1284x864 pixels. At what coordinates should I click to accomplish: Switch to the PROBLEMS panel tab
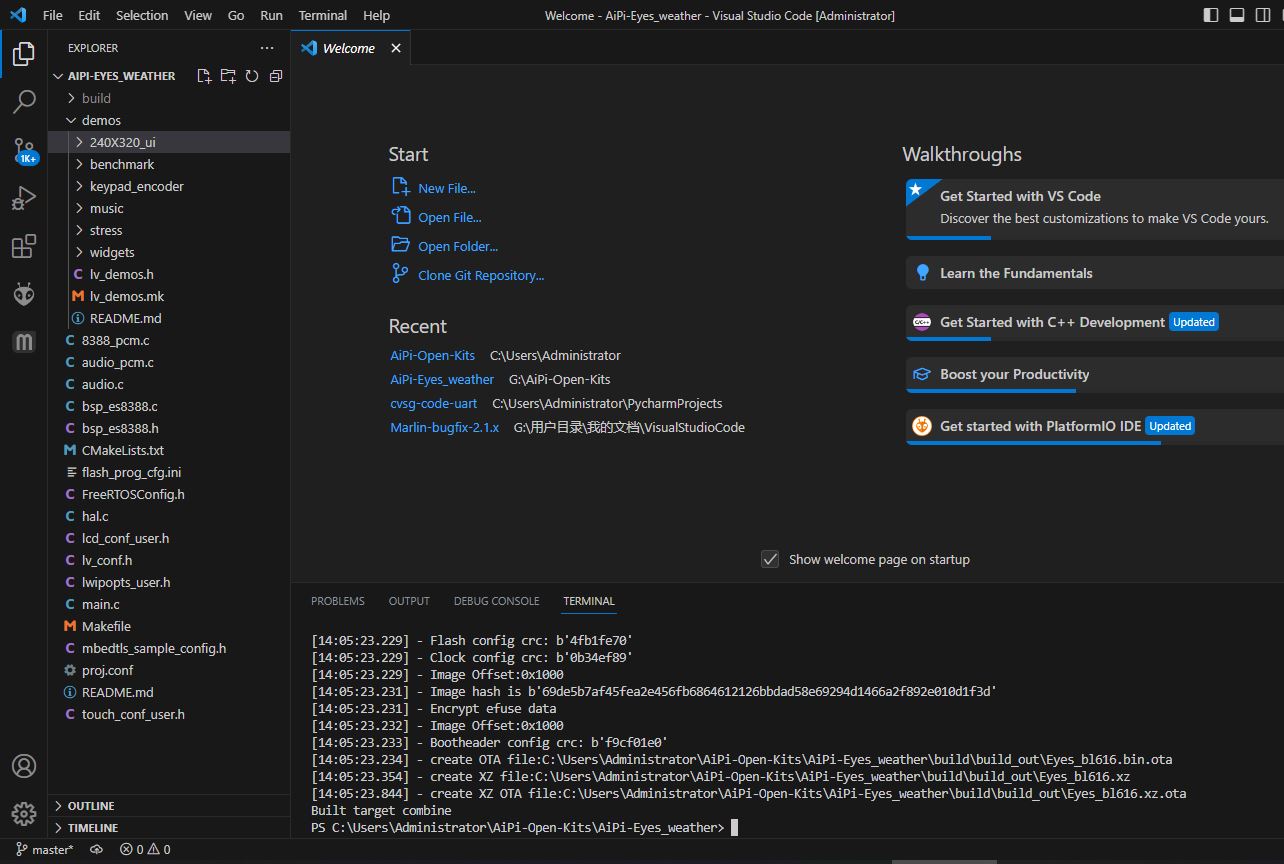338,601
